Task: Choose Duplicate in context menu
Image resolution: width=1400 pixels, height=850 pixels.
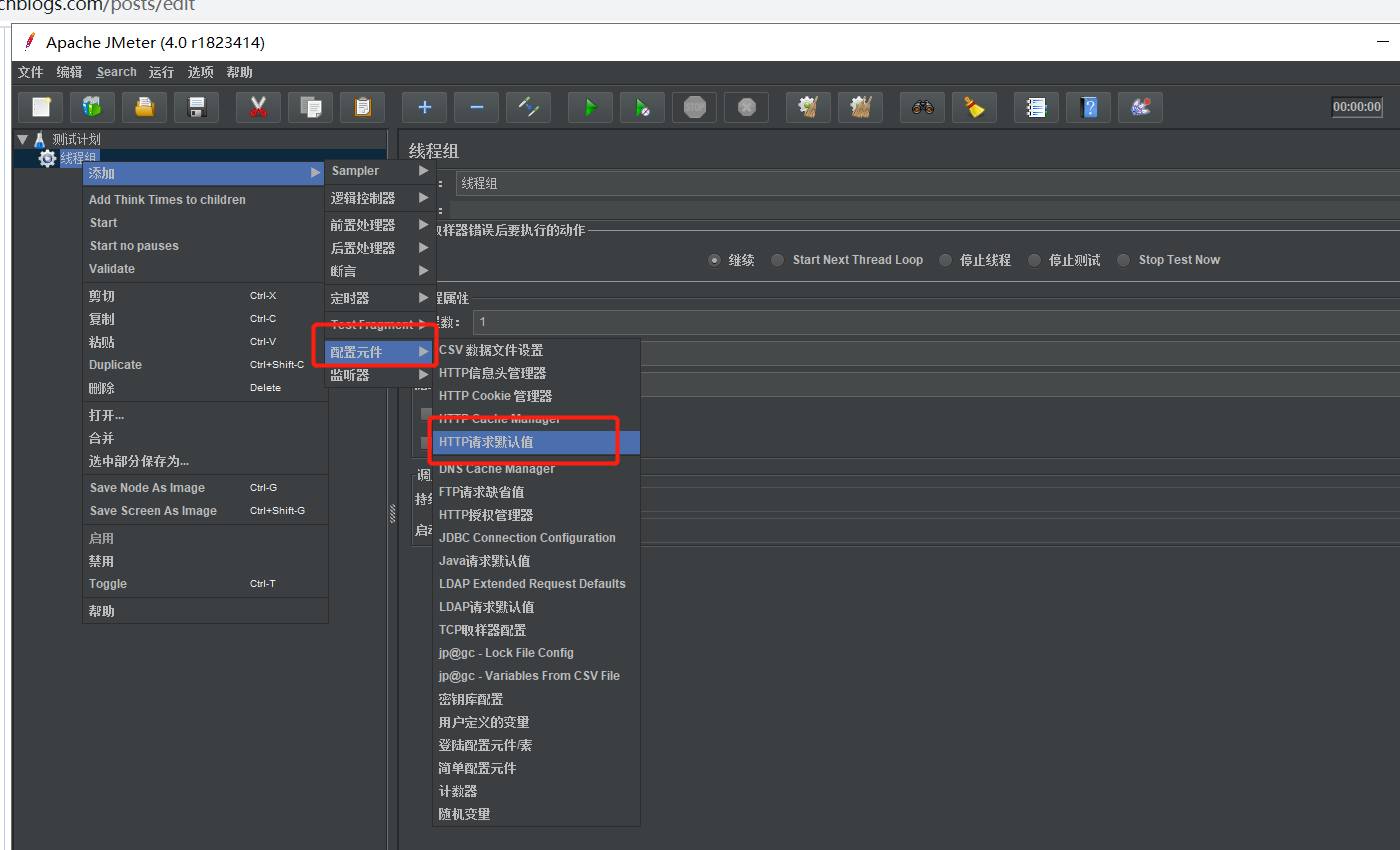Action: tap(205, 365)
